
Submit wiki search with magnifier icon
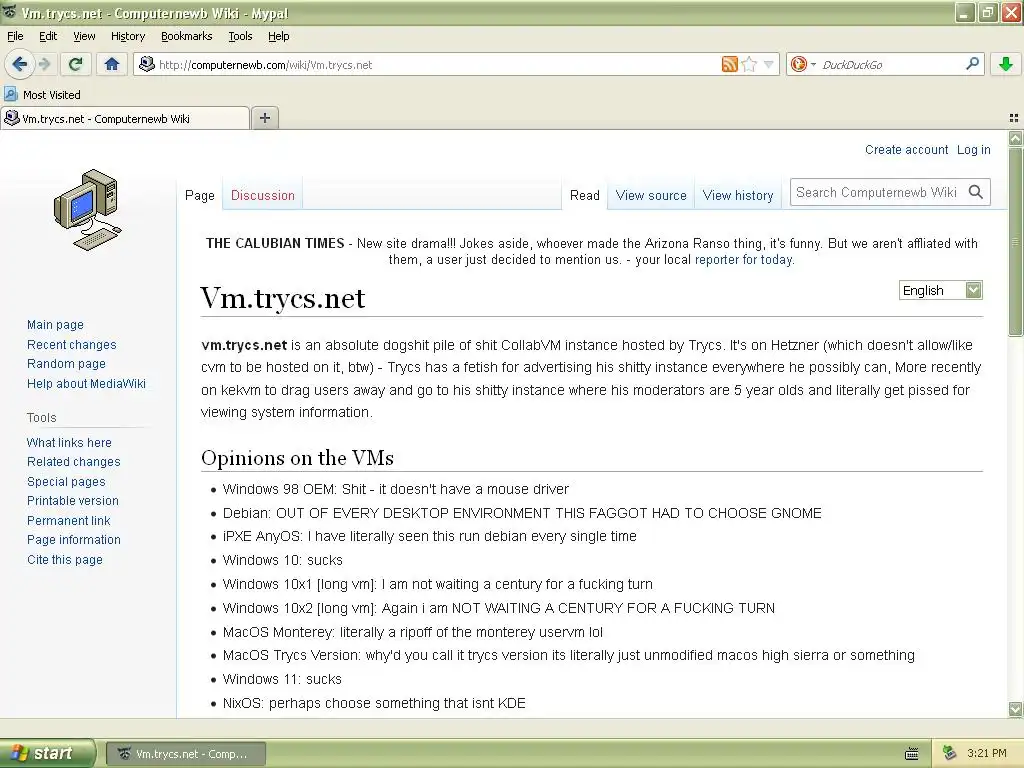(x=976, y=192)
